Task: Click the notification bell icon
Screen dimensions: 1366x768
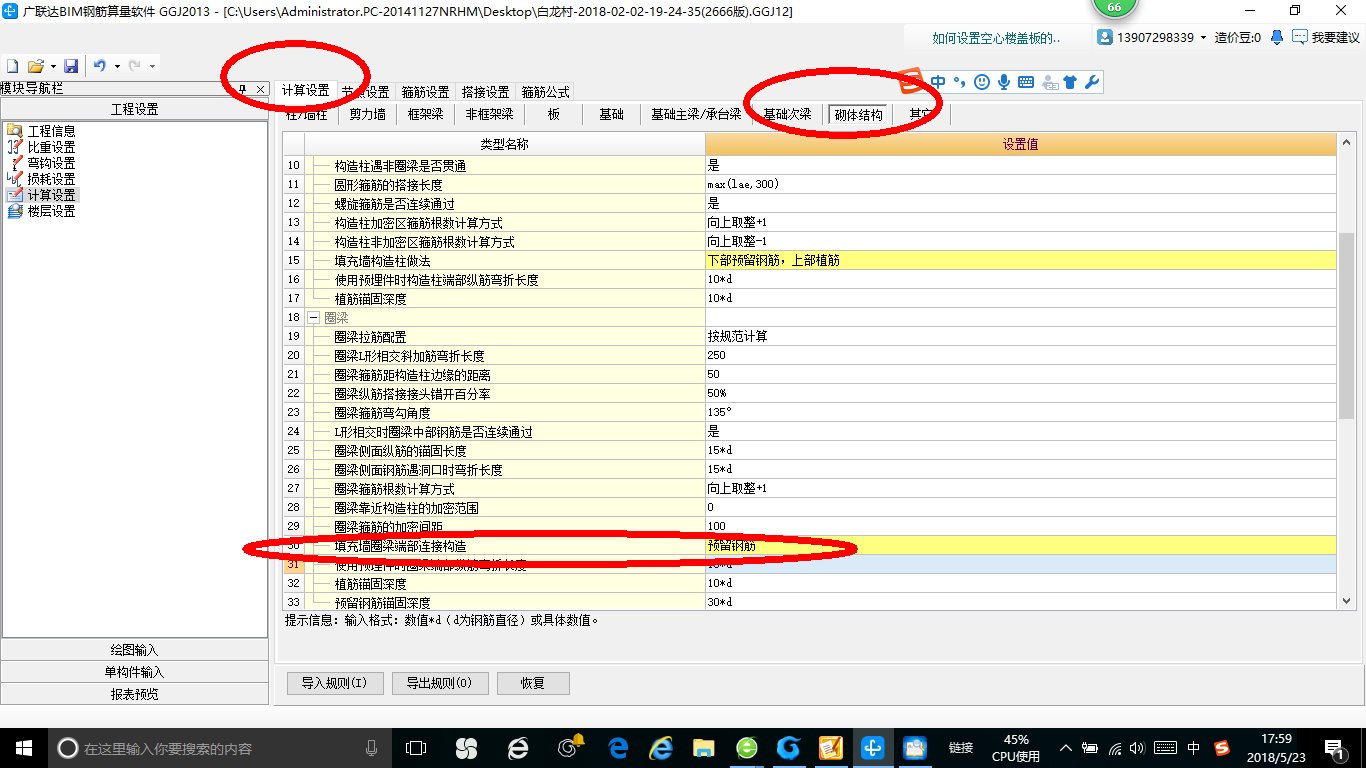Action: [x=1277, y=37]
